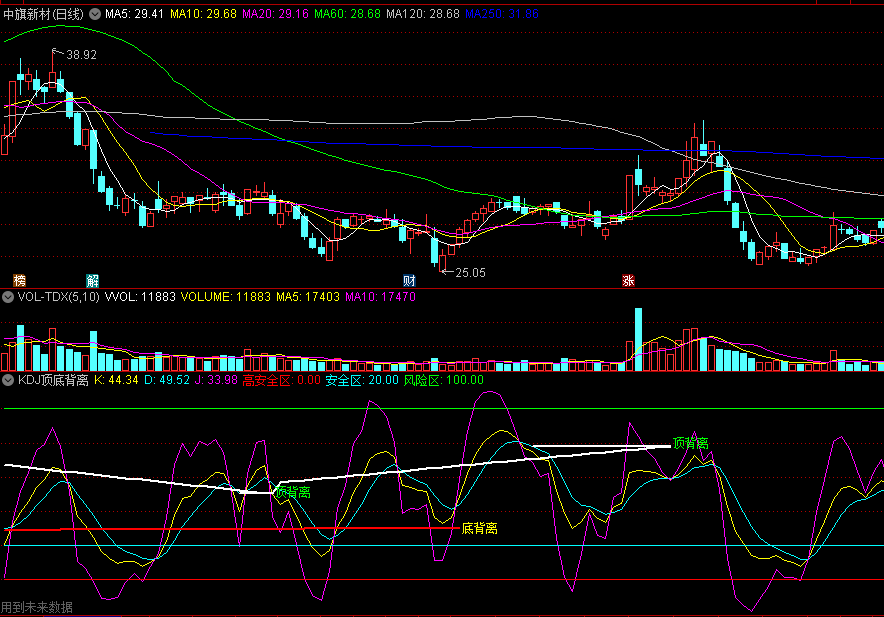Select the MA20: 29.16 label
Viewport: 884px width, 617px height.
(276, 14)
